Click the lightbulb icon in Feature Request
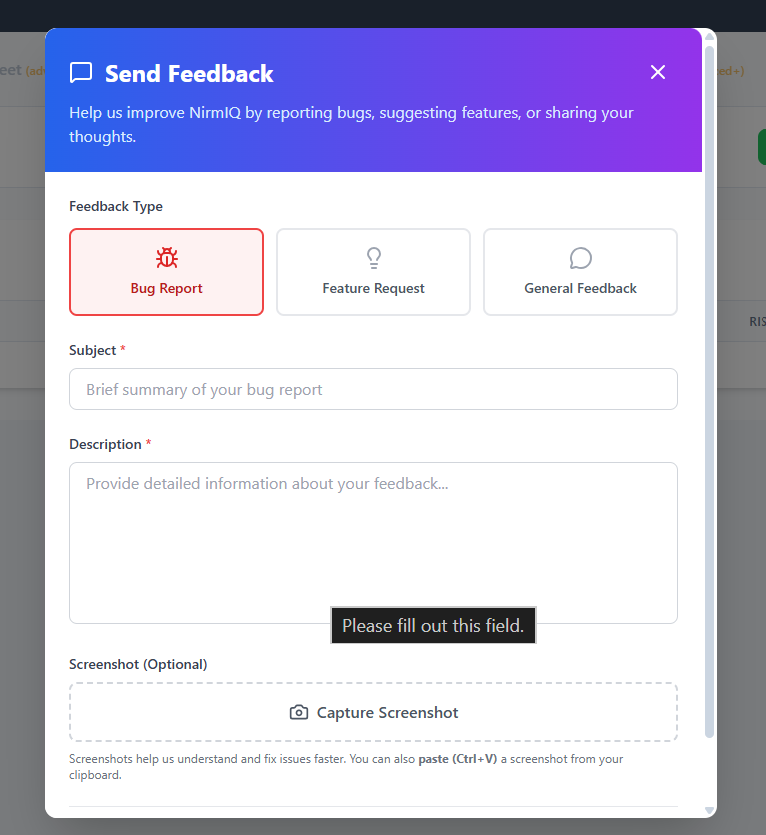Screen dimensions: 766x835 coord(374,258)
